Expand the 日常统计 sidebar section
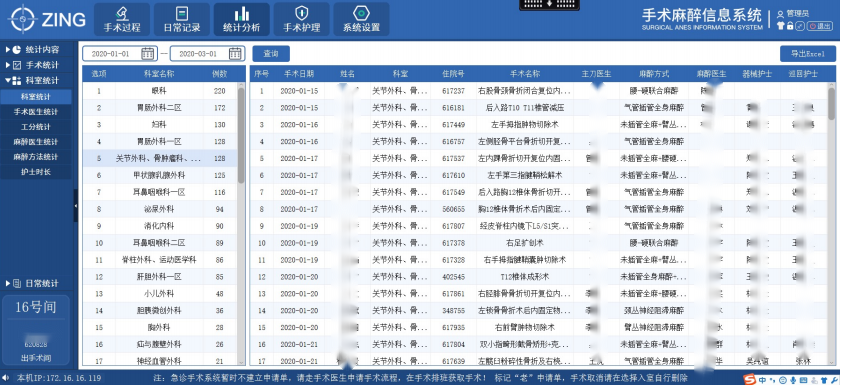Viewport: 842px width, 385px height. pyautogui.click(x=35, y=283)
